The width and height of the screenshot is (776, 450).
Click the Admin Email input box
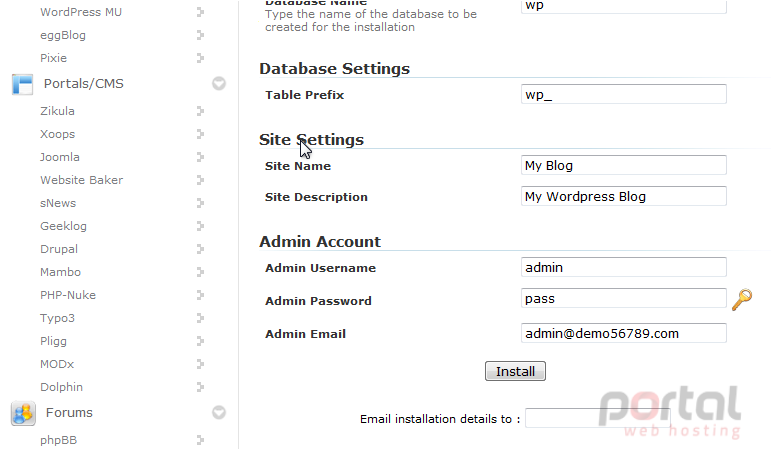[624, 333]
